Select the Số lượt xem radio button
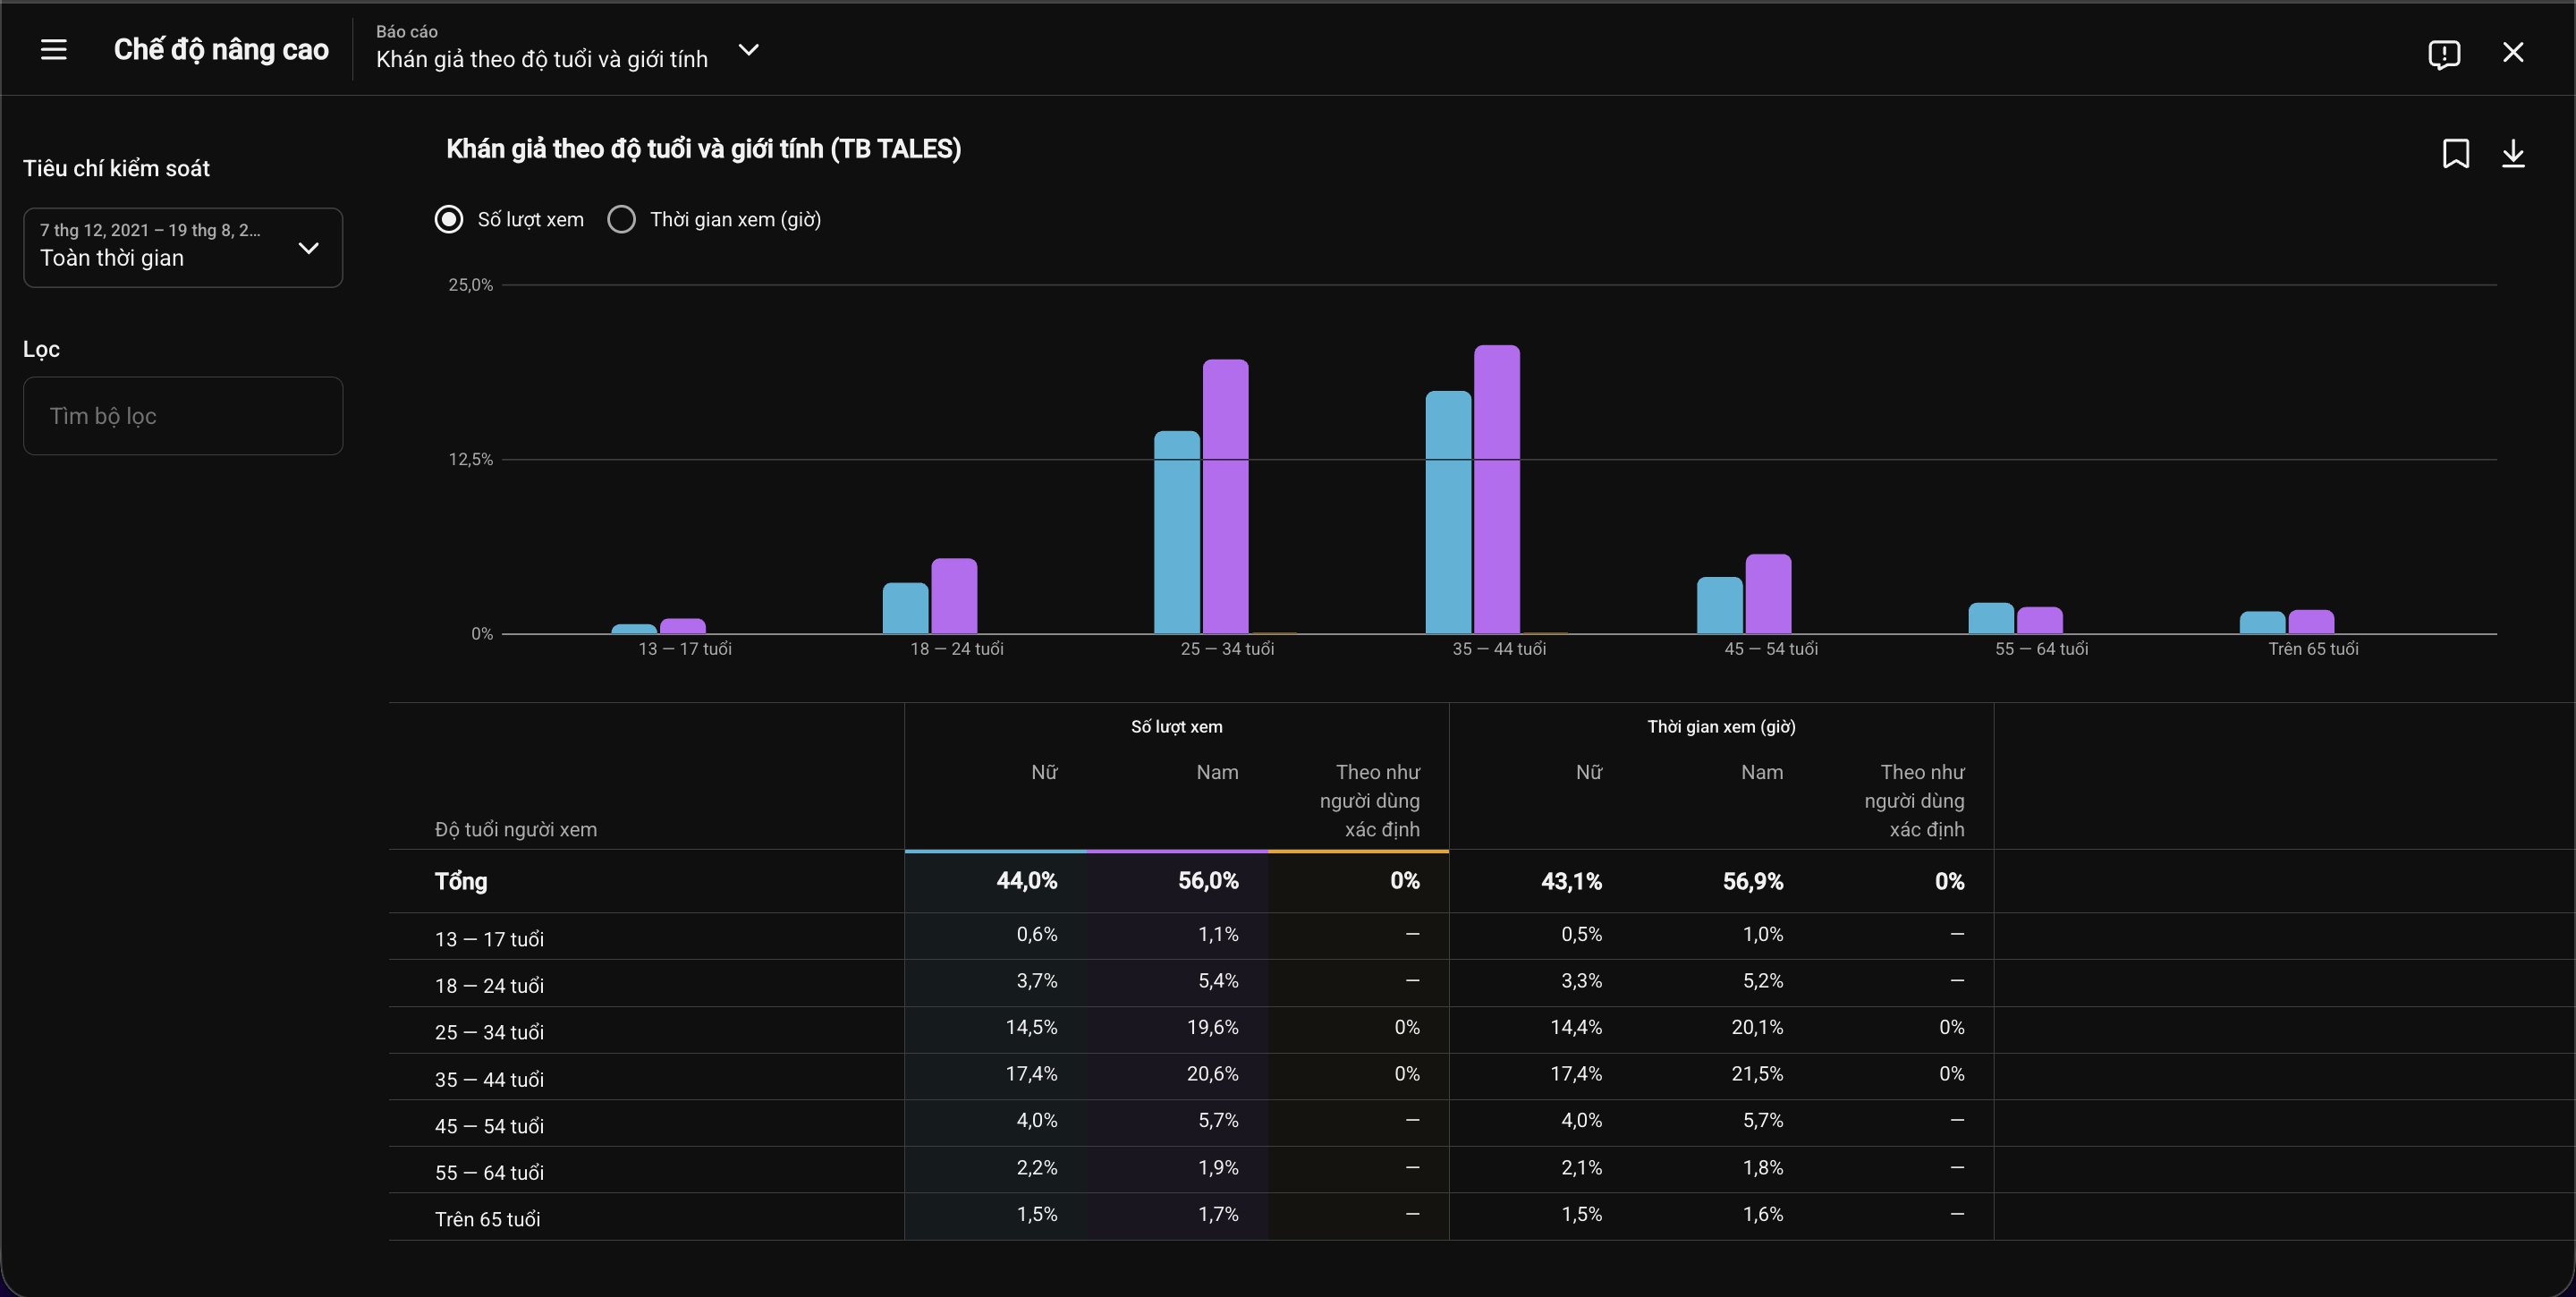The height and width of the screenshot is (1297, 2576). pyautogui.click(x=449, y=219)
